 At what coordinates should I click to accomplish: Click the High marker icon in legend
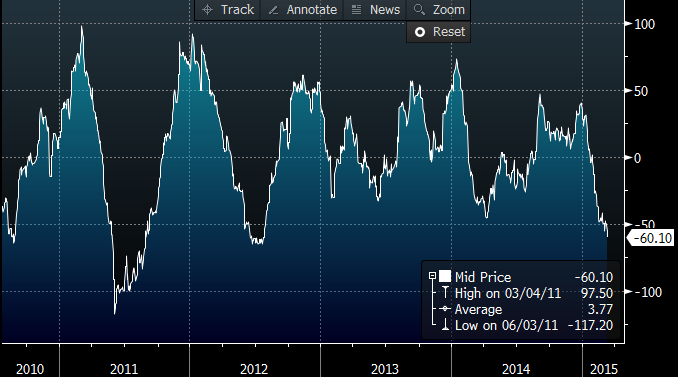pyautogui.click(x=445, y=293)
